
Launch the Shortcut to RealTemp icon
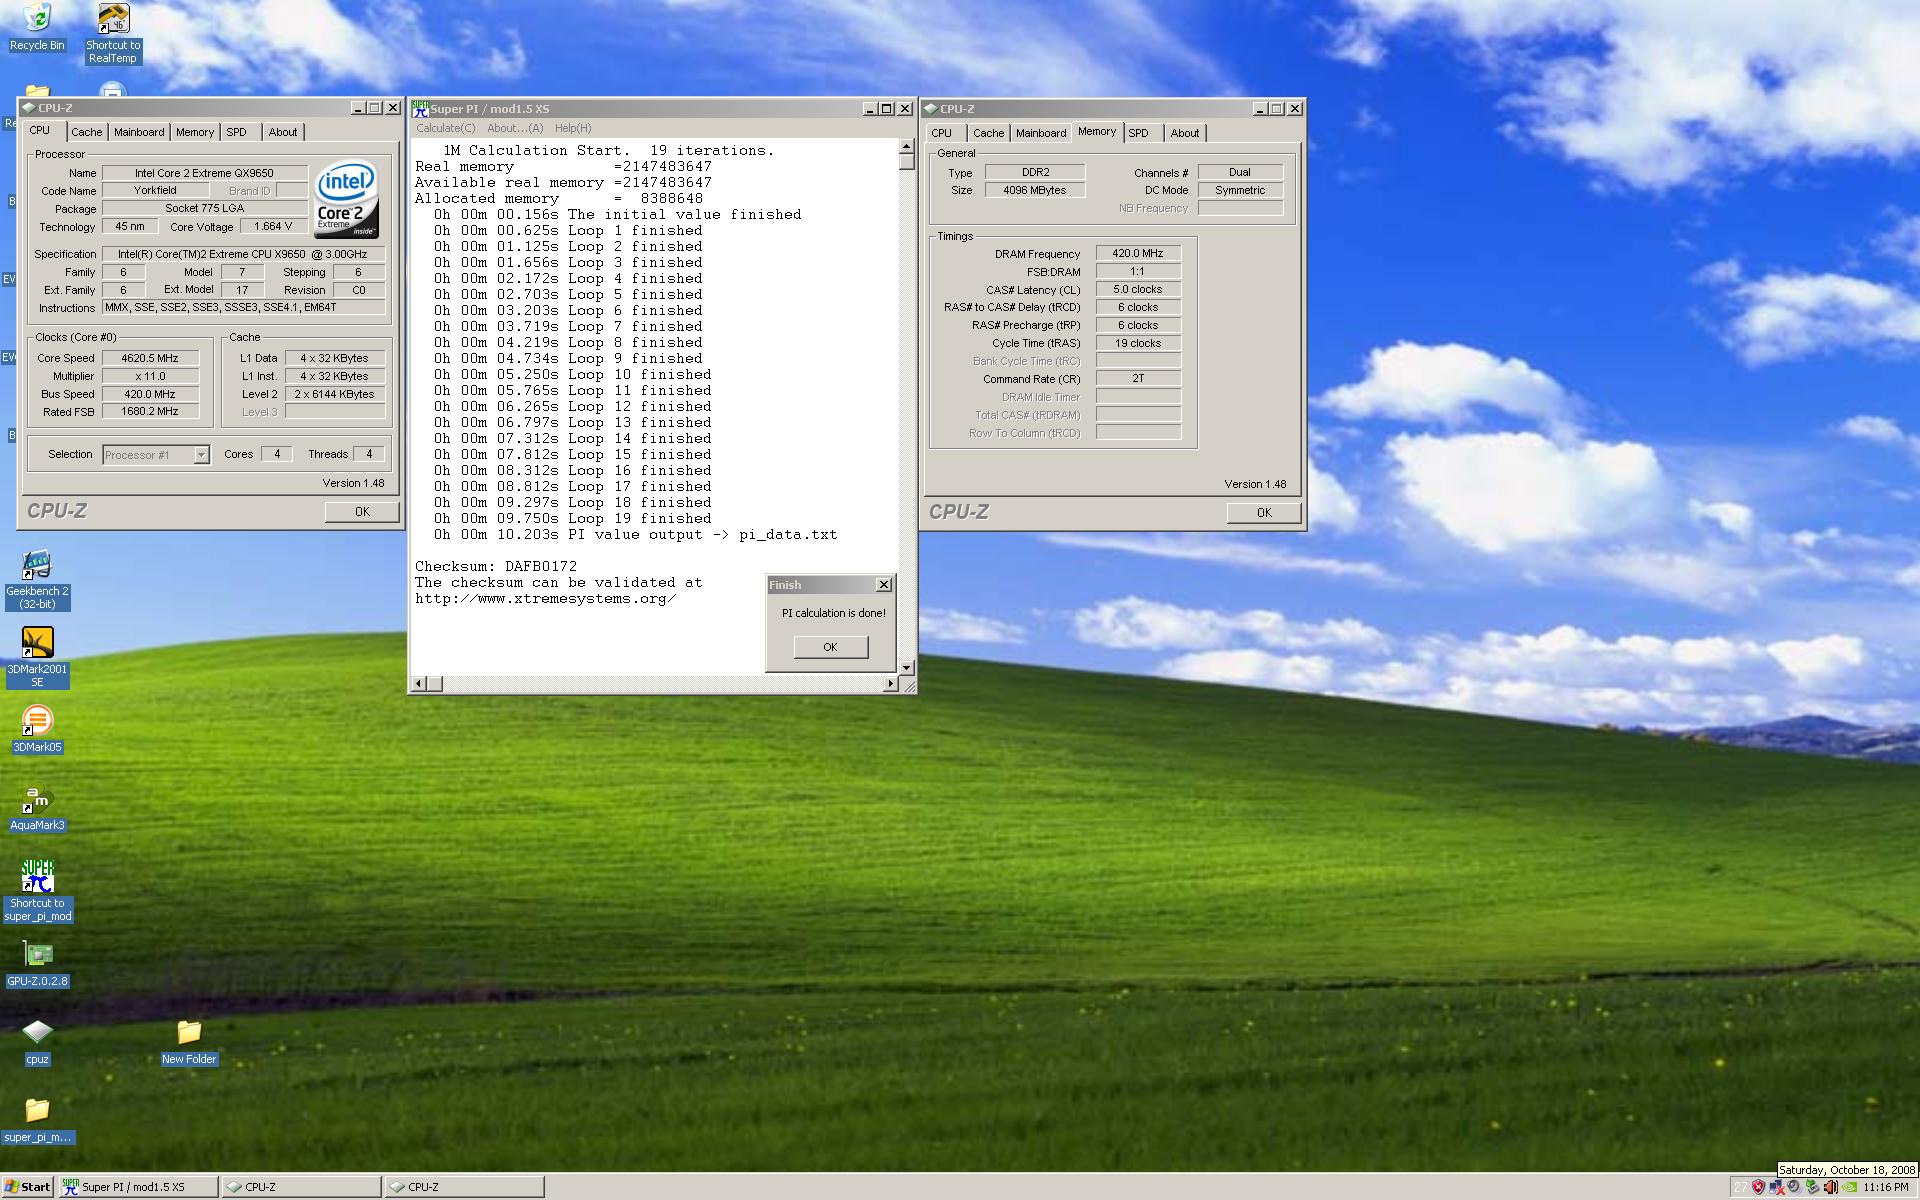pyautogui.click(x=113, y=33)
